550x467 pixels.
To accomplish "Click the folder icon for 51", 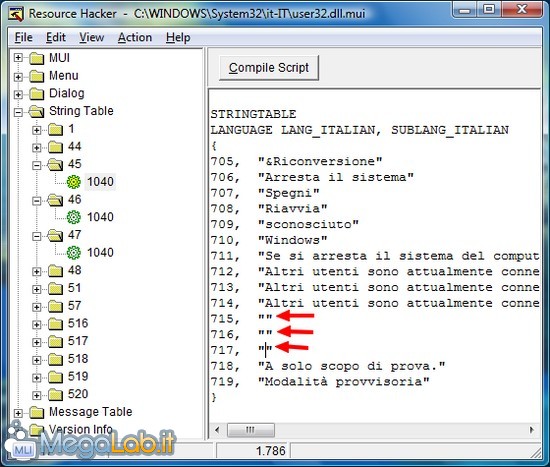I will tap(55, 288).
